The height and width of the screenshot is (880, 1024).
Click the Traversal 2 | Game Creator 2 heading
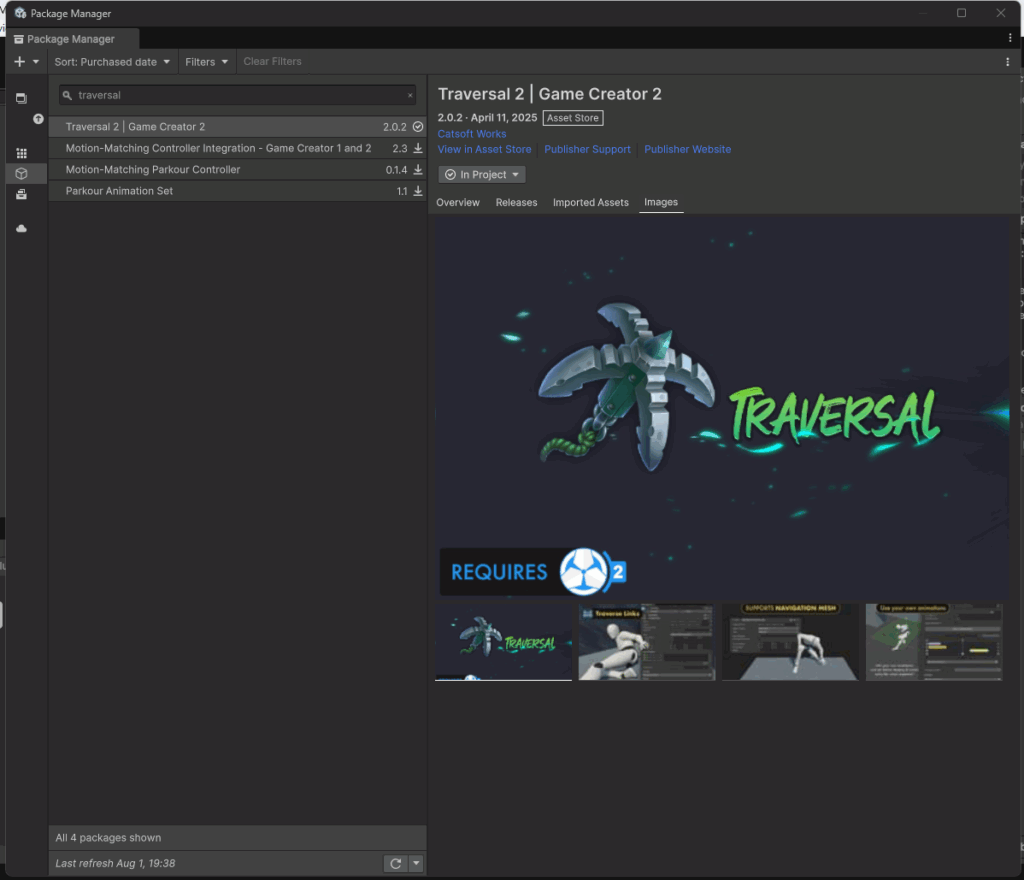[x=549, y=94]
